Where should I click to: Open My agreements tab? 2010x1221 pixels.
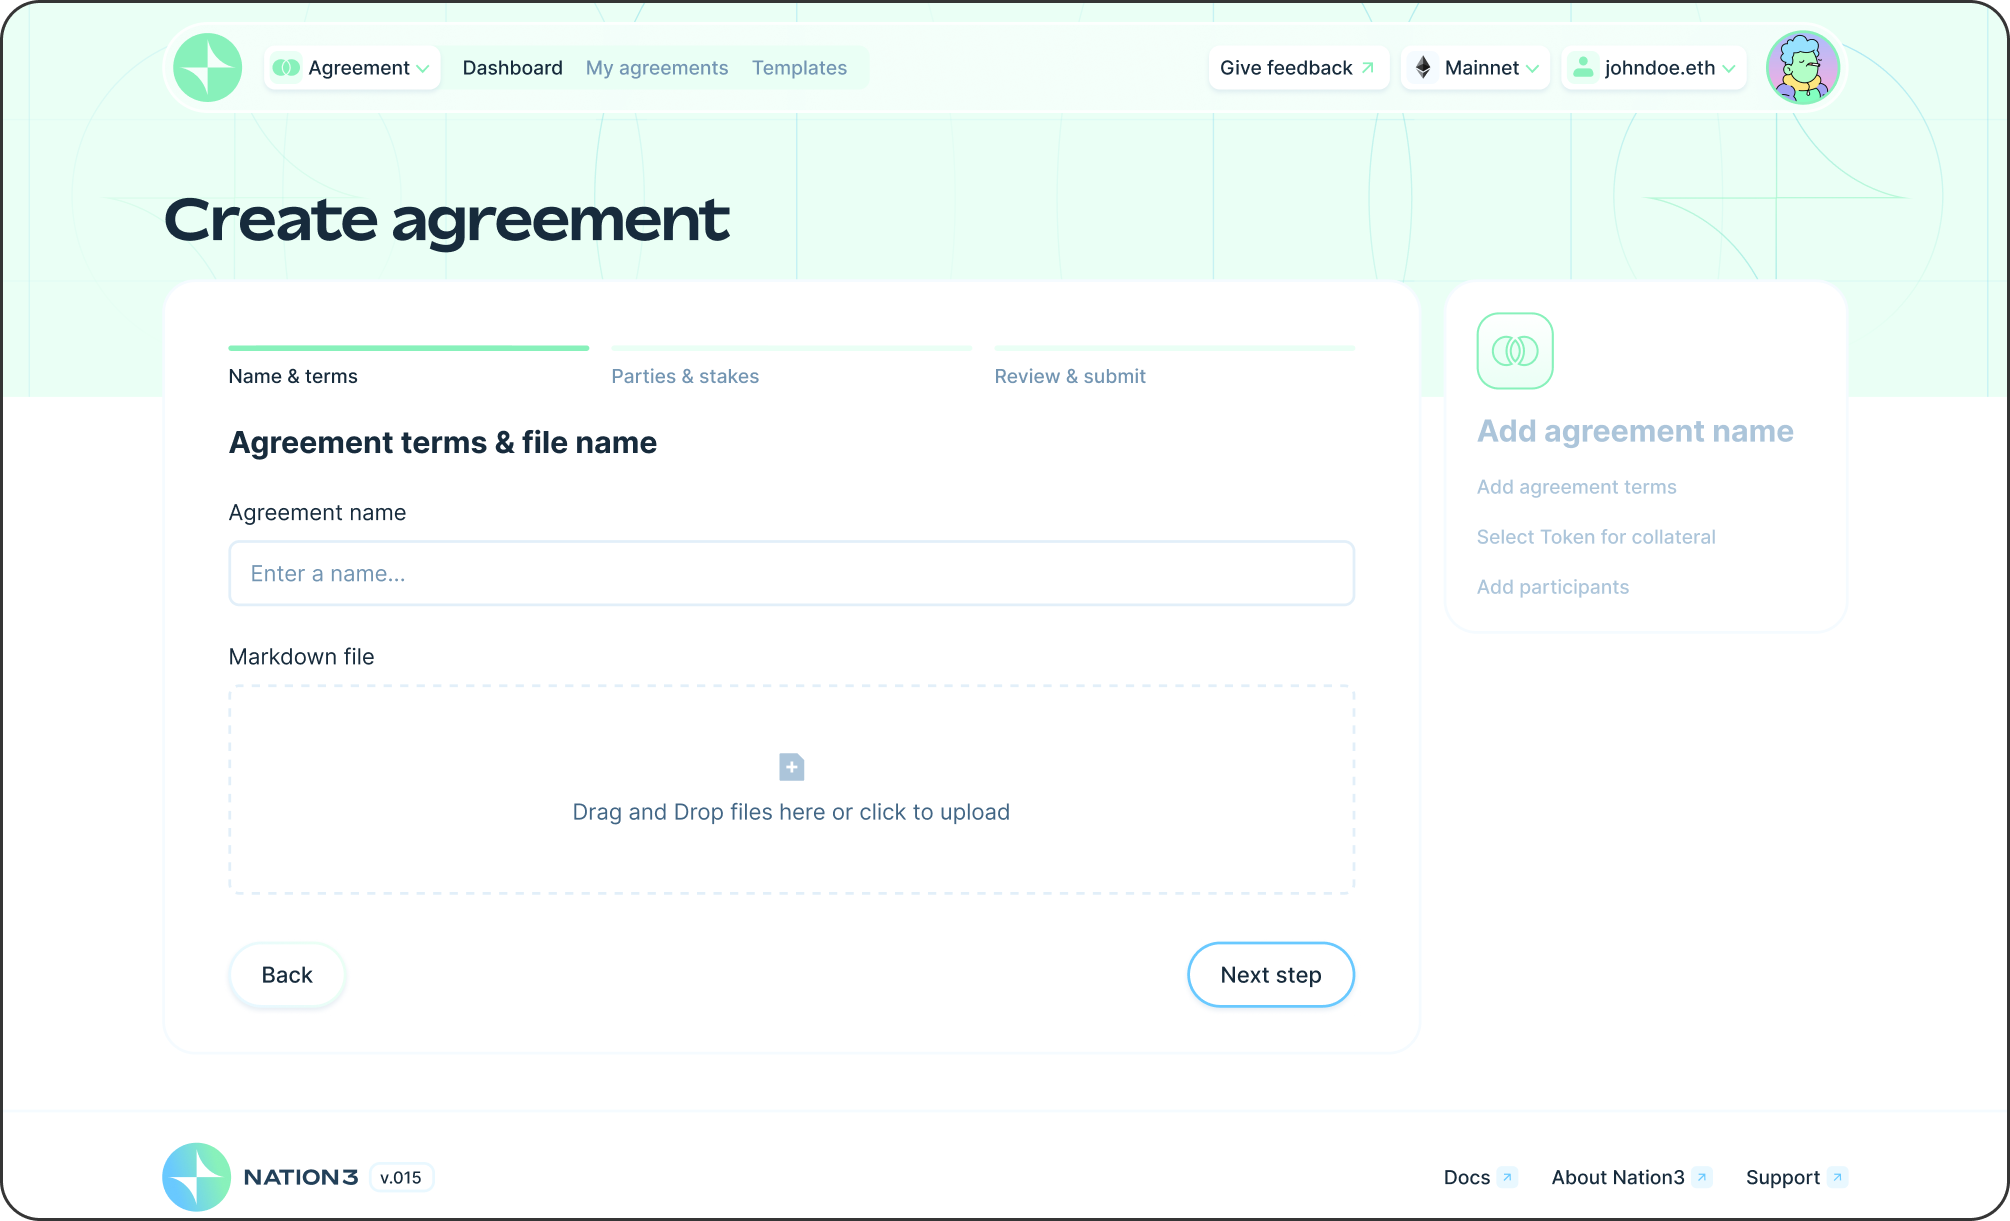657,68
